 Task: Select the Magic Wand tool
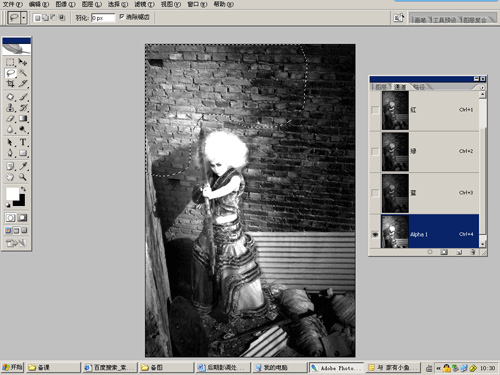(23, 73)
